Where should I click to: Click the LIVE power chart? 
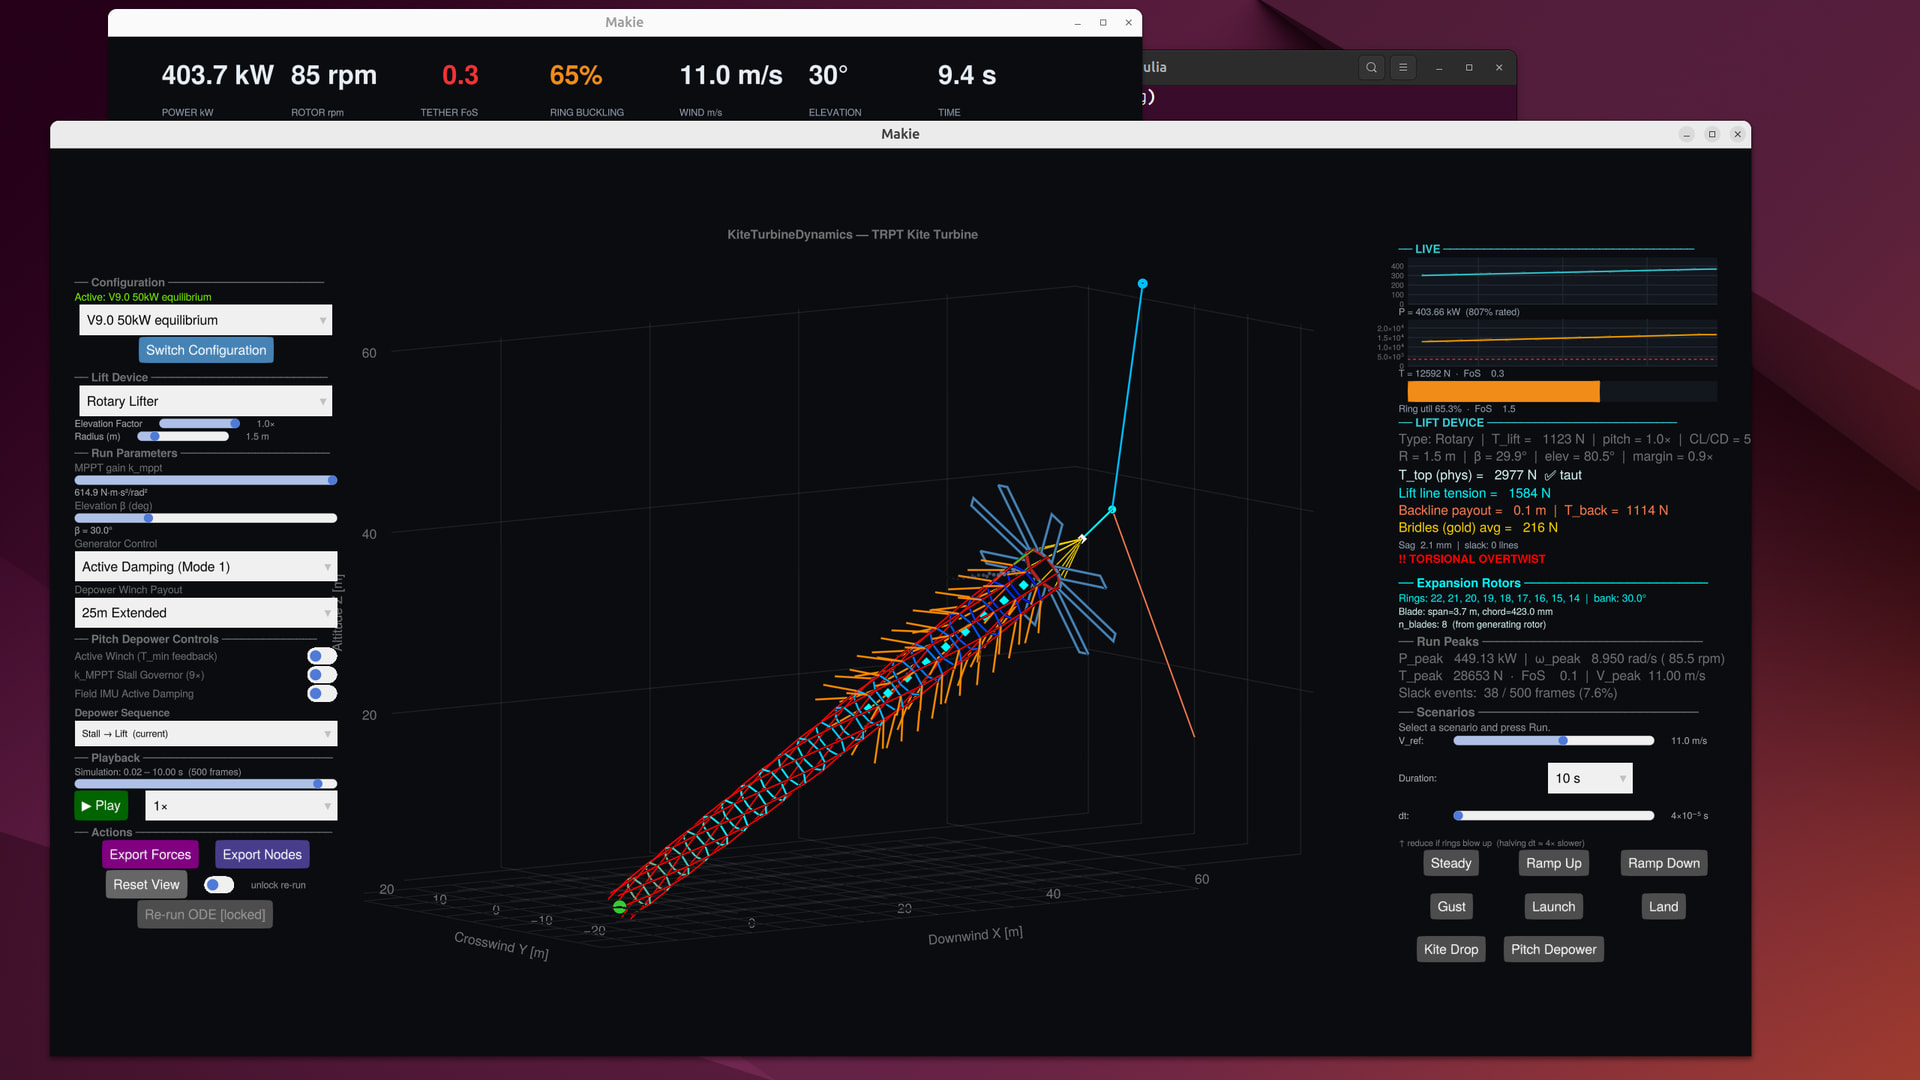pyautogui.click(x=1561, y=282)
